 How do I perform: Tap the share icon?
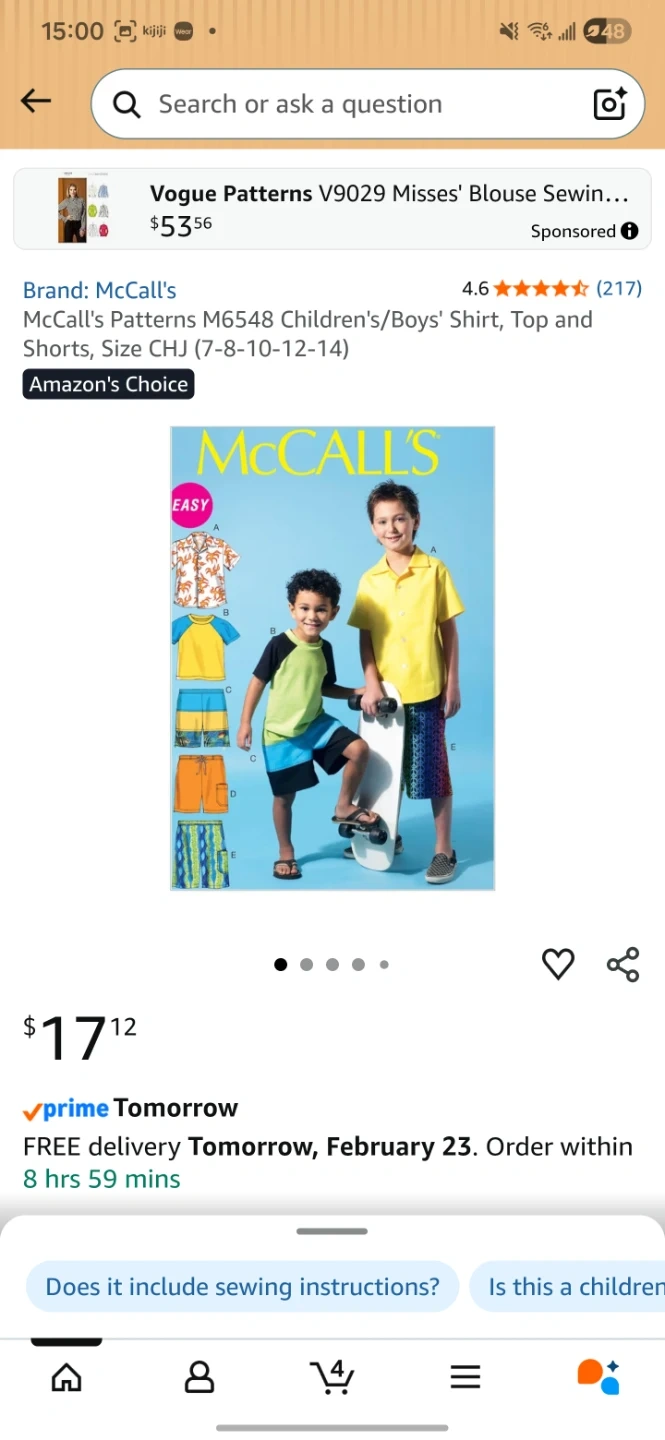(623, 964)
